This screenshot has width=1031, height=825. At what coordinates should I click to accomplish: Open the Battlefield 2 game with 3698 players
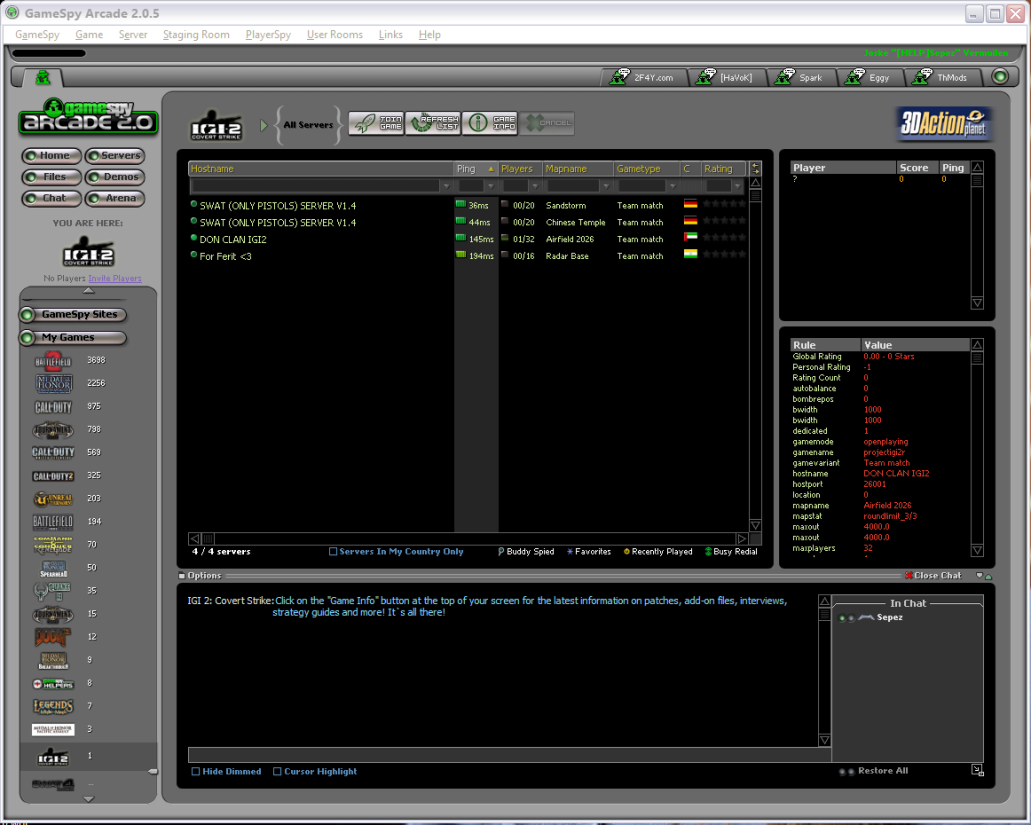(53, 361)
